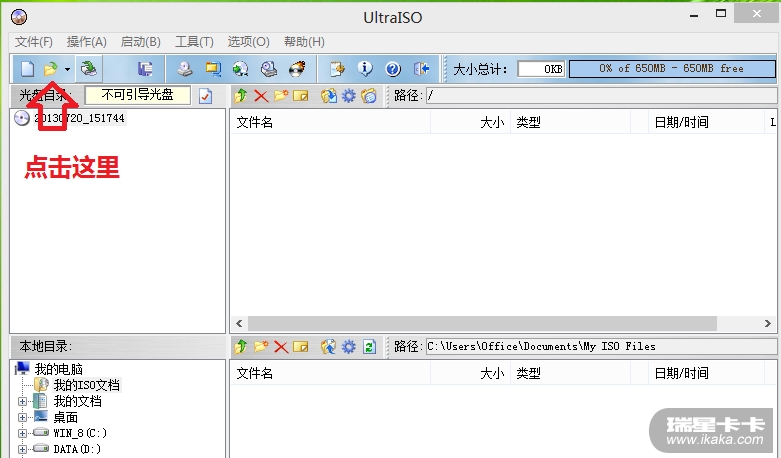The height and width of the screenshot is (458, 781).
Task: Click the Add to disc icon in the local pane
Action: click(x=329, y=346)
